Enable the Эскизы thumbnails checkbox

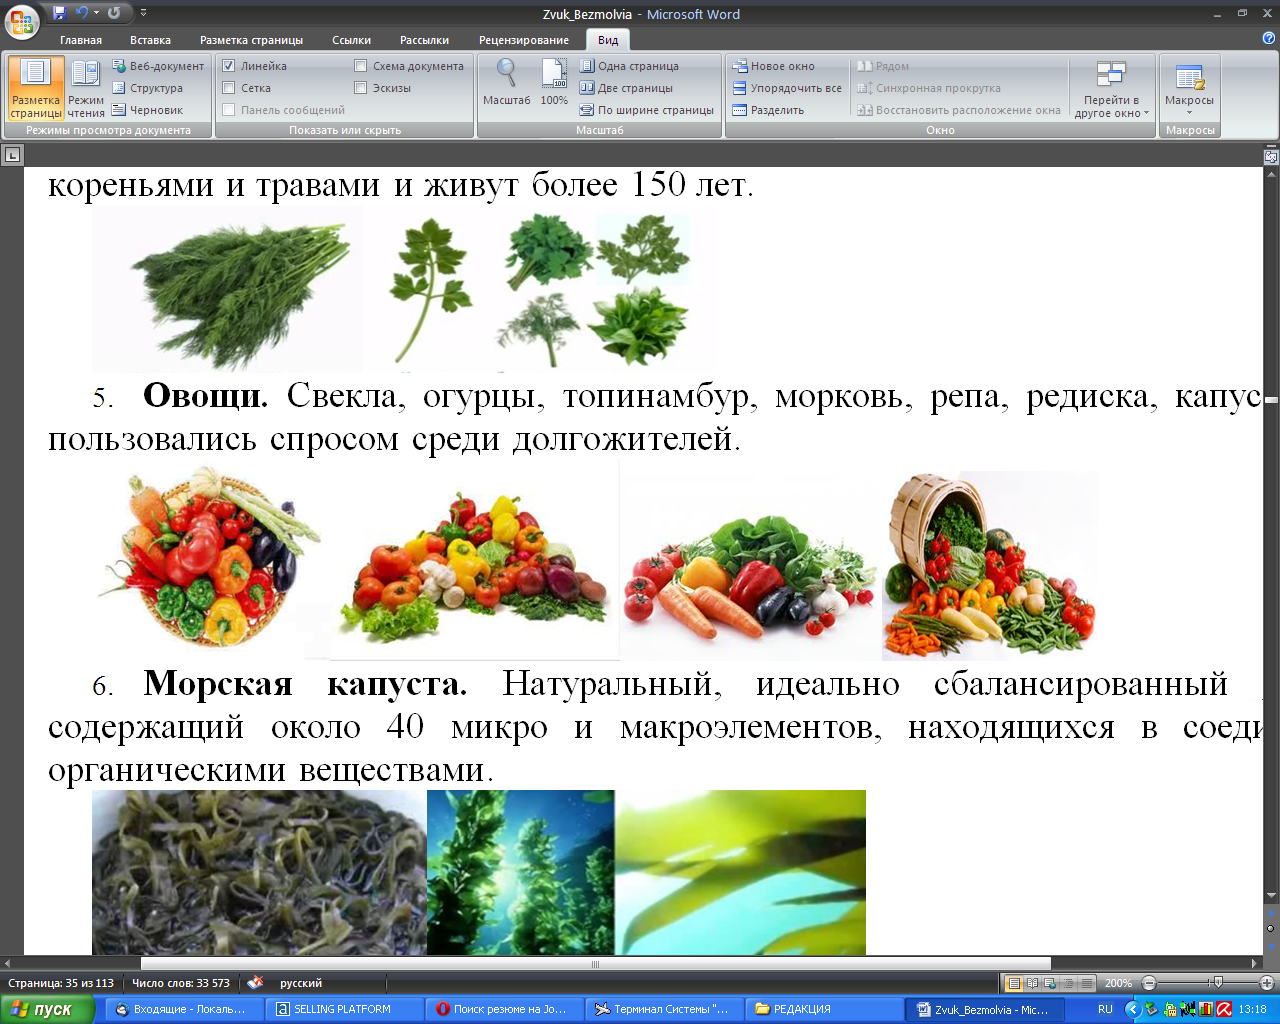click(361, 88)
